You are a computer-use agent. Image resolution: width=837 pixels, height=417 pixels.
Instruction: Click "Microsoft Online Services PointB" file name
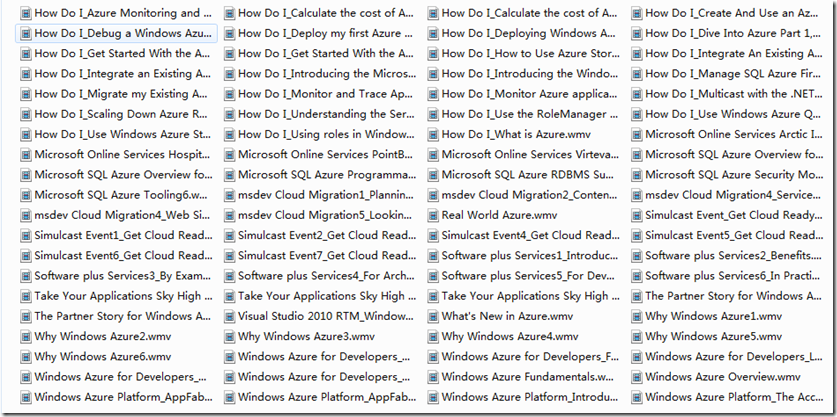tap(326, 155)
